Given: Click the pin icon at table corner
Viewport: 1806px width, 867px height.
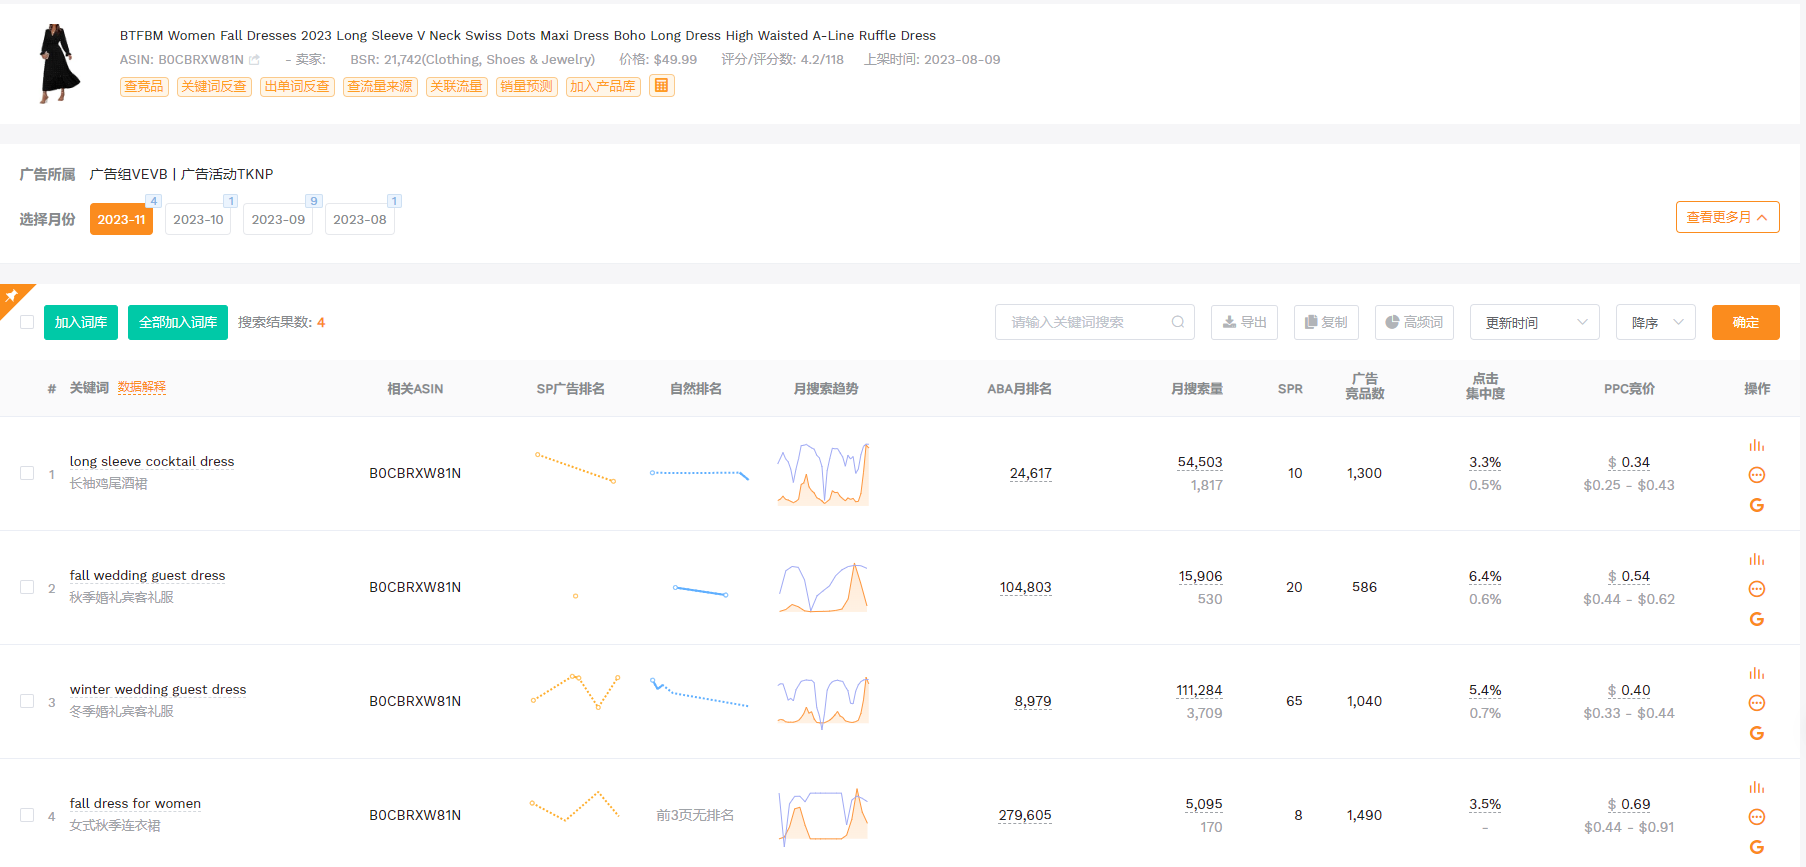Looking at the screenshot, I should coord(12,296).
